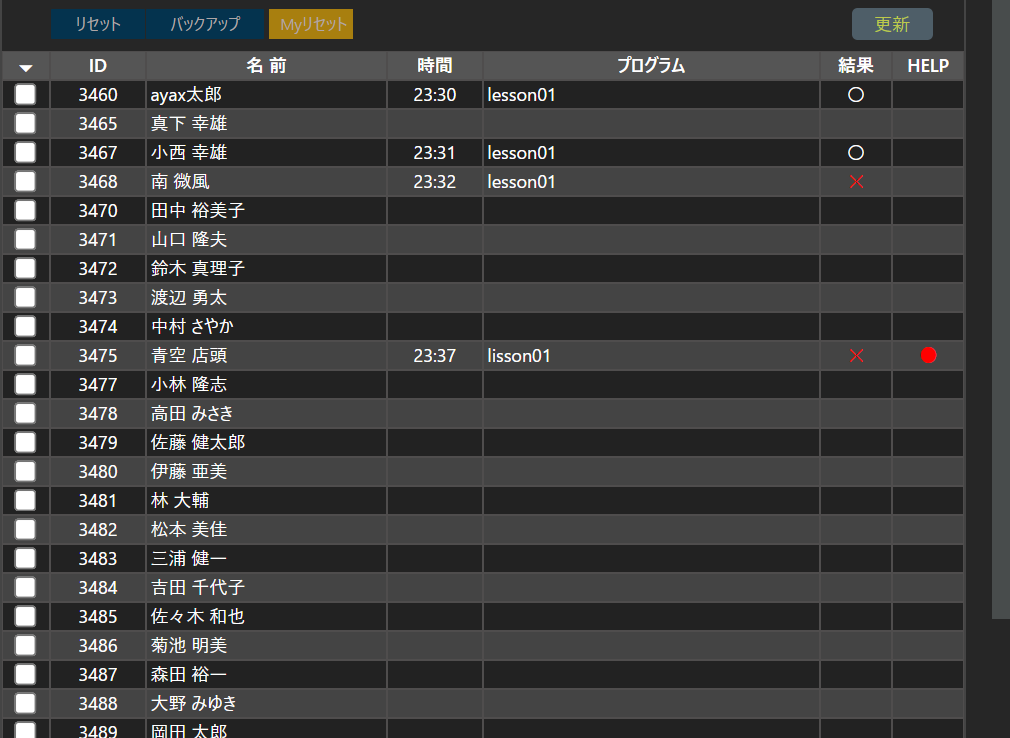This screenshot has width=1010, height=738.
Task: Select the Myリセット button
Action: (310, 24)
